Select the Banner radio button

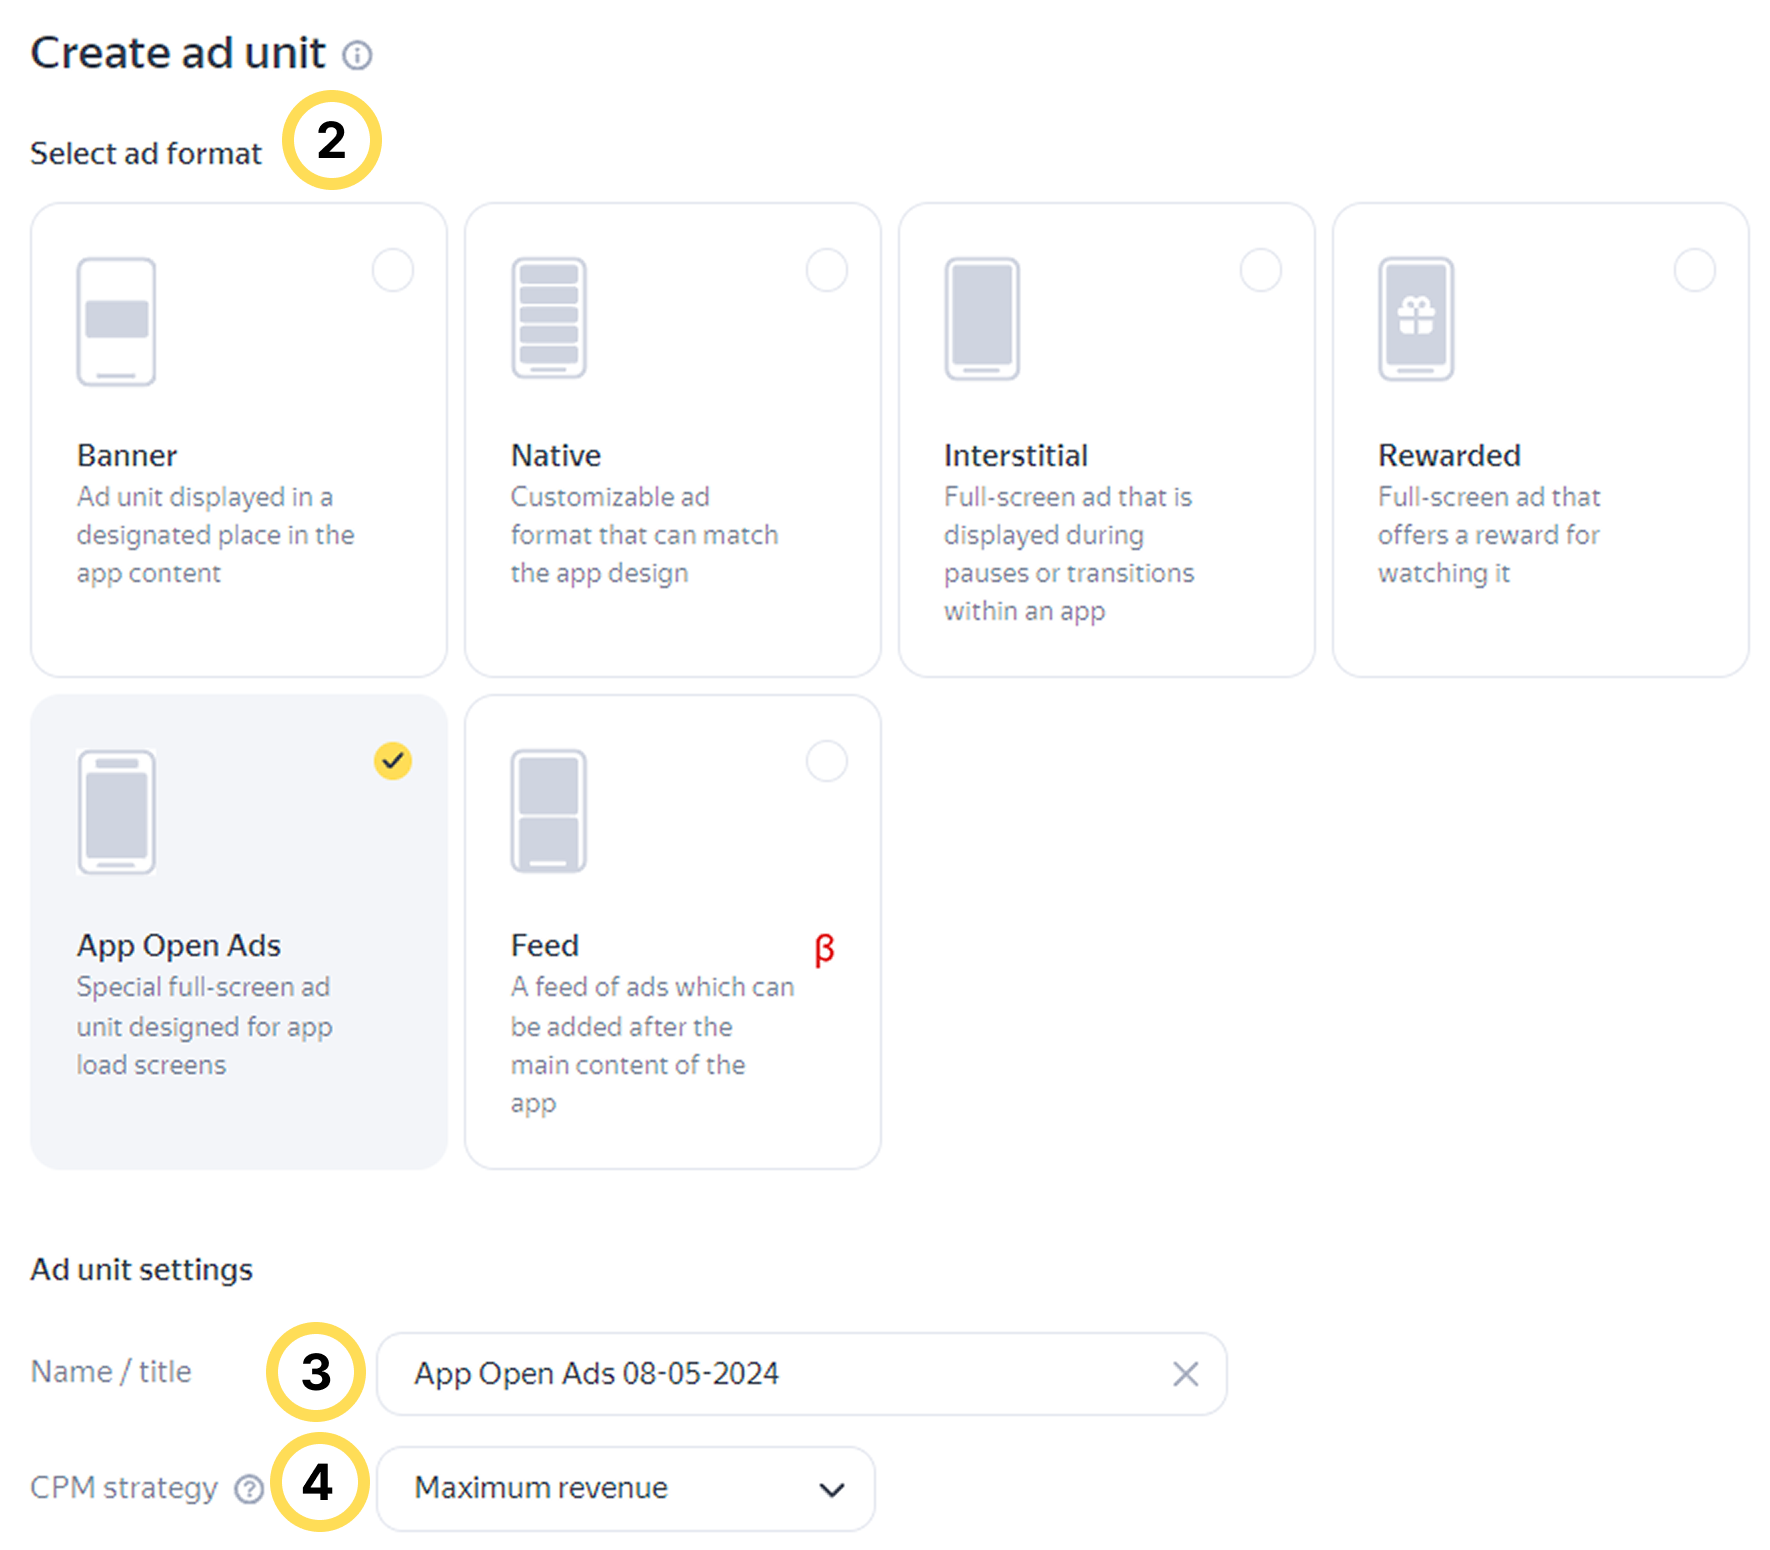coord(393,270)
